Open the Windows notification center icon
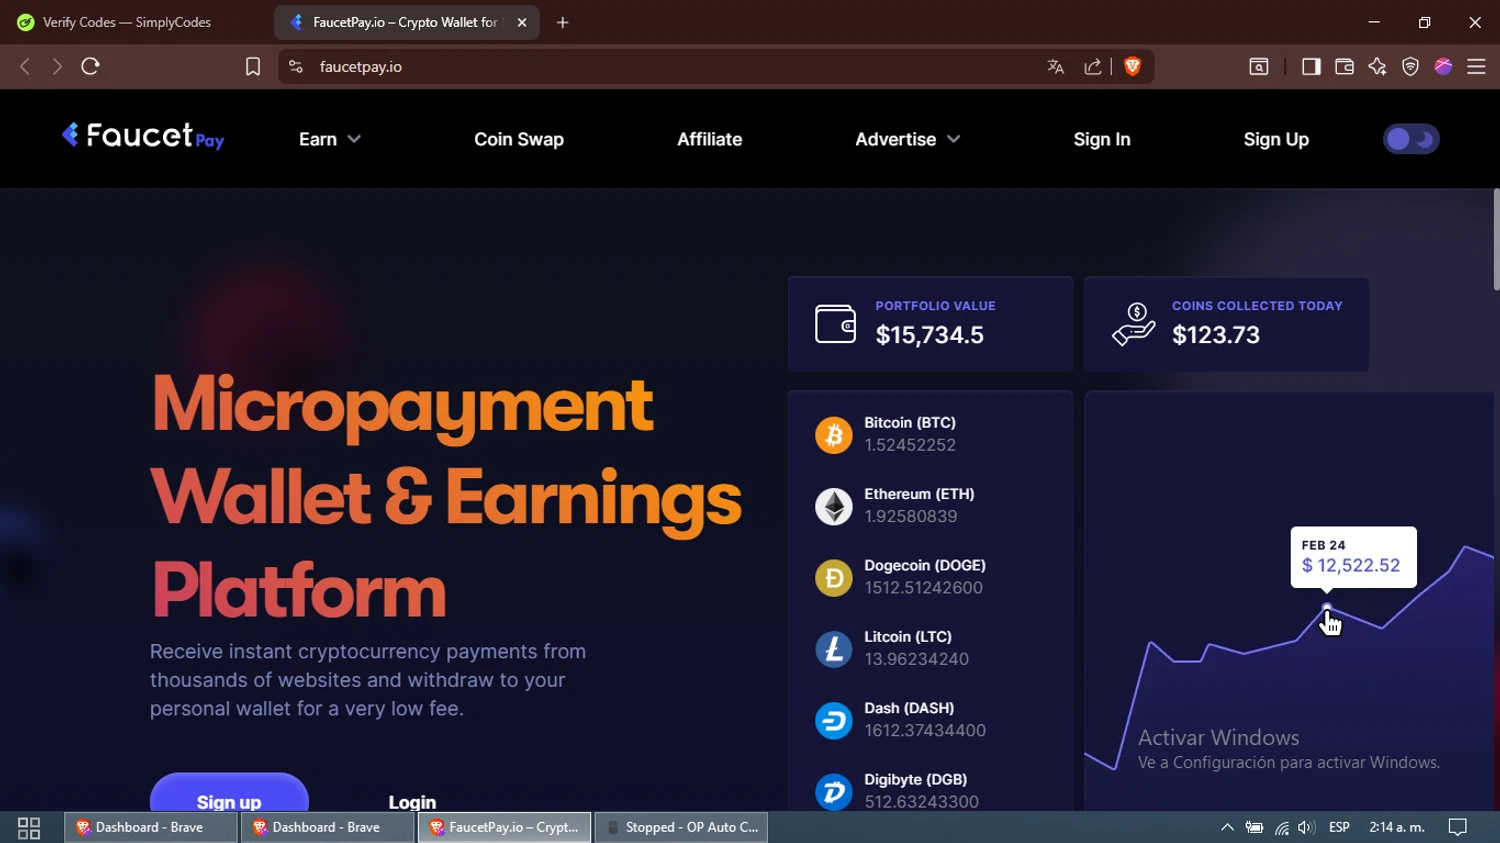Viewport: 1500px width, 843px height. (1458, 827)
